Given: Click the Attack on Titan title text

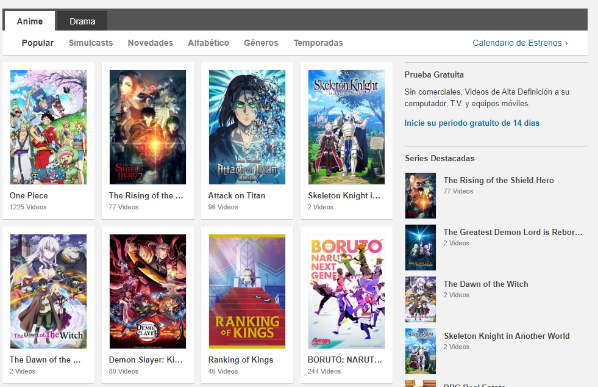Looking at the screenshot, I should (x=236, y=196).
